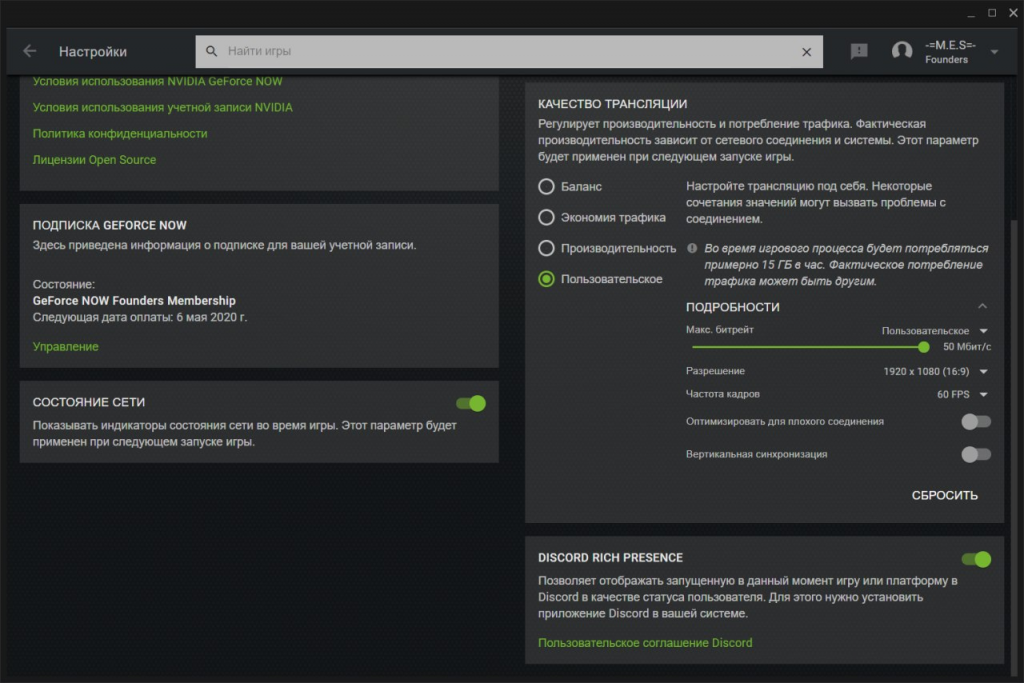Clear search field with X icon
1024x683 pixels.
tap(807, 51)
